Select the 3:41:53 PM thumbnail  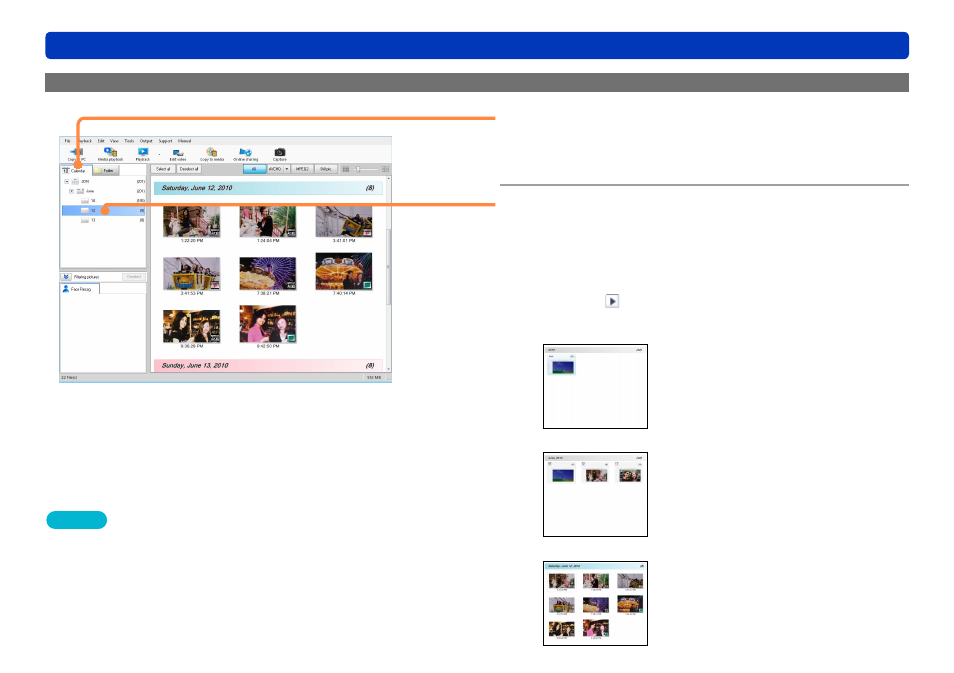click(192, 273)
